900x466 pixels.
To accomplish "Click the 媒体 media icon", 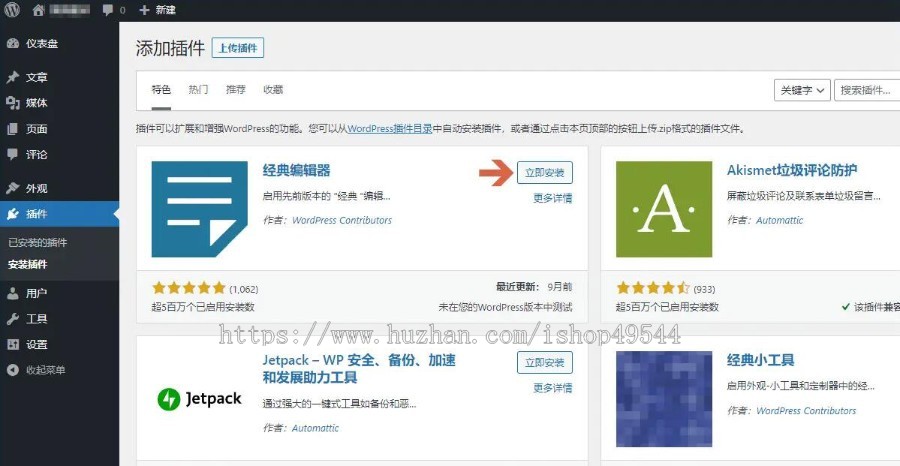I will click(x=13, y=103).
